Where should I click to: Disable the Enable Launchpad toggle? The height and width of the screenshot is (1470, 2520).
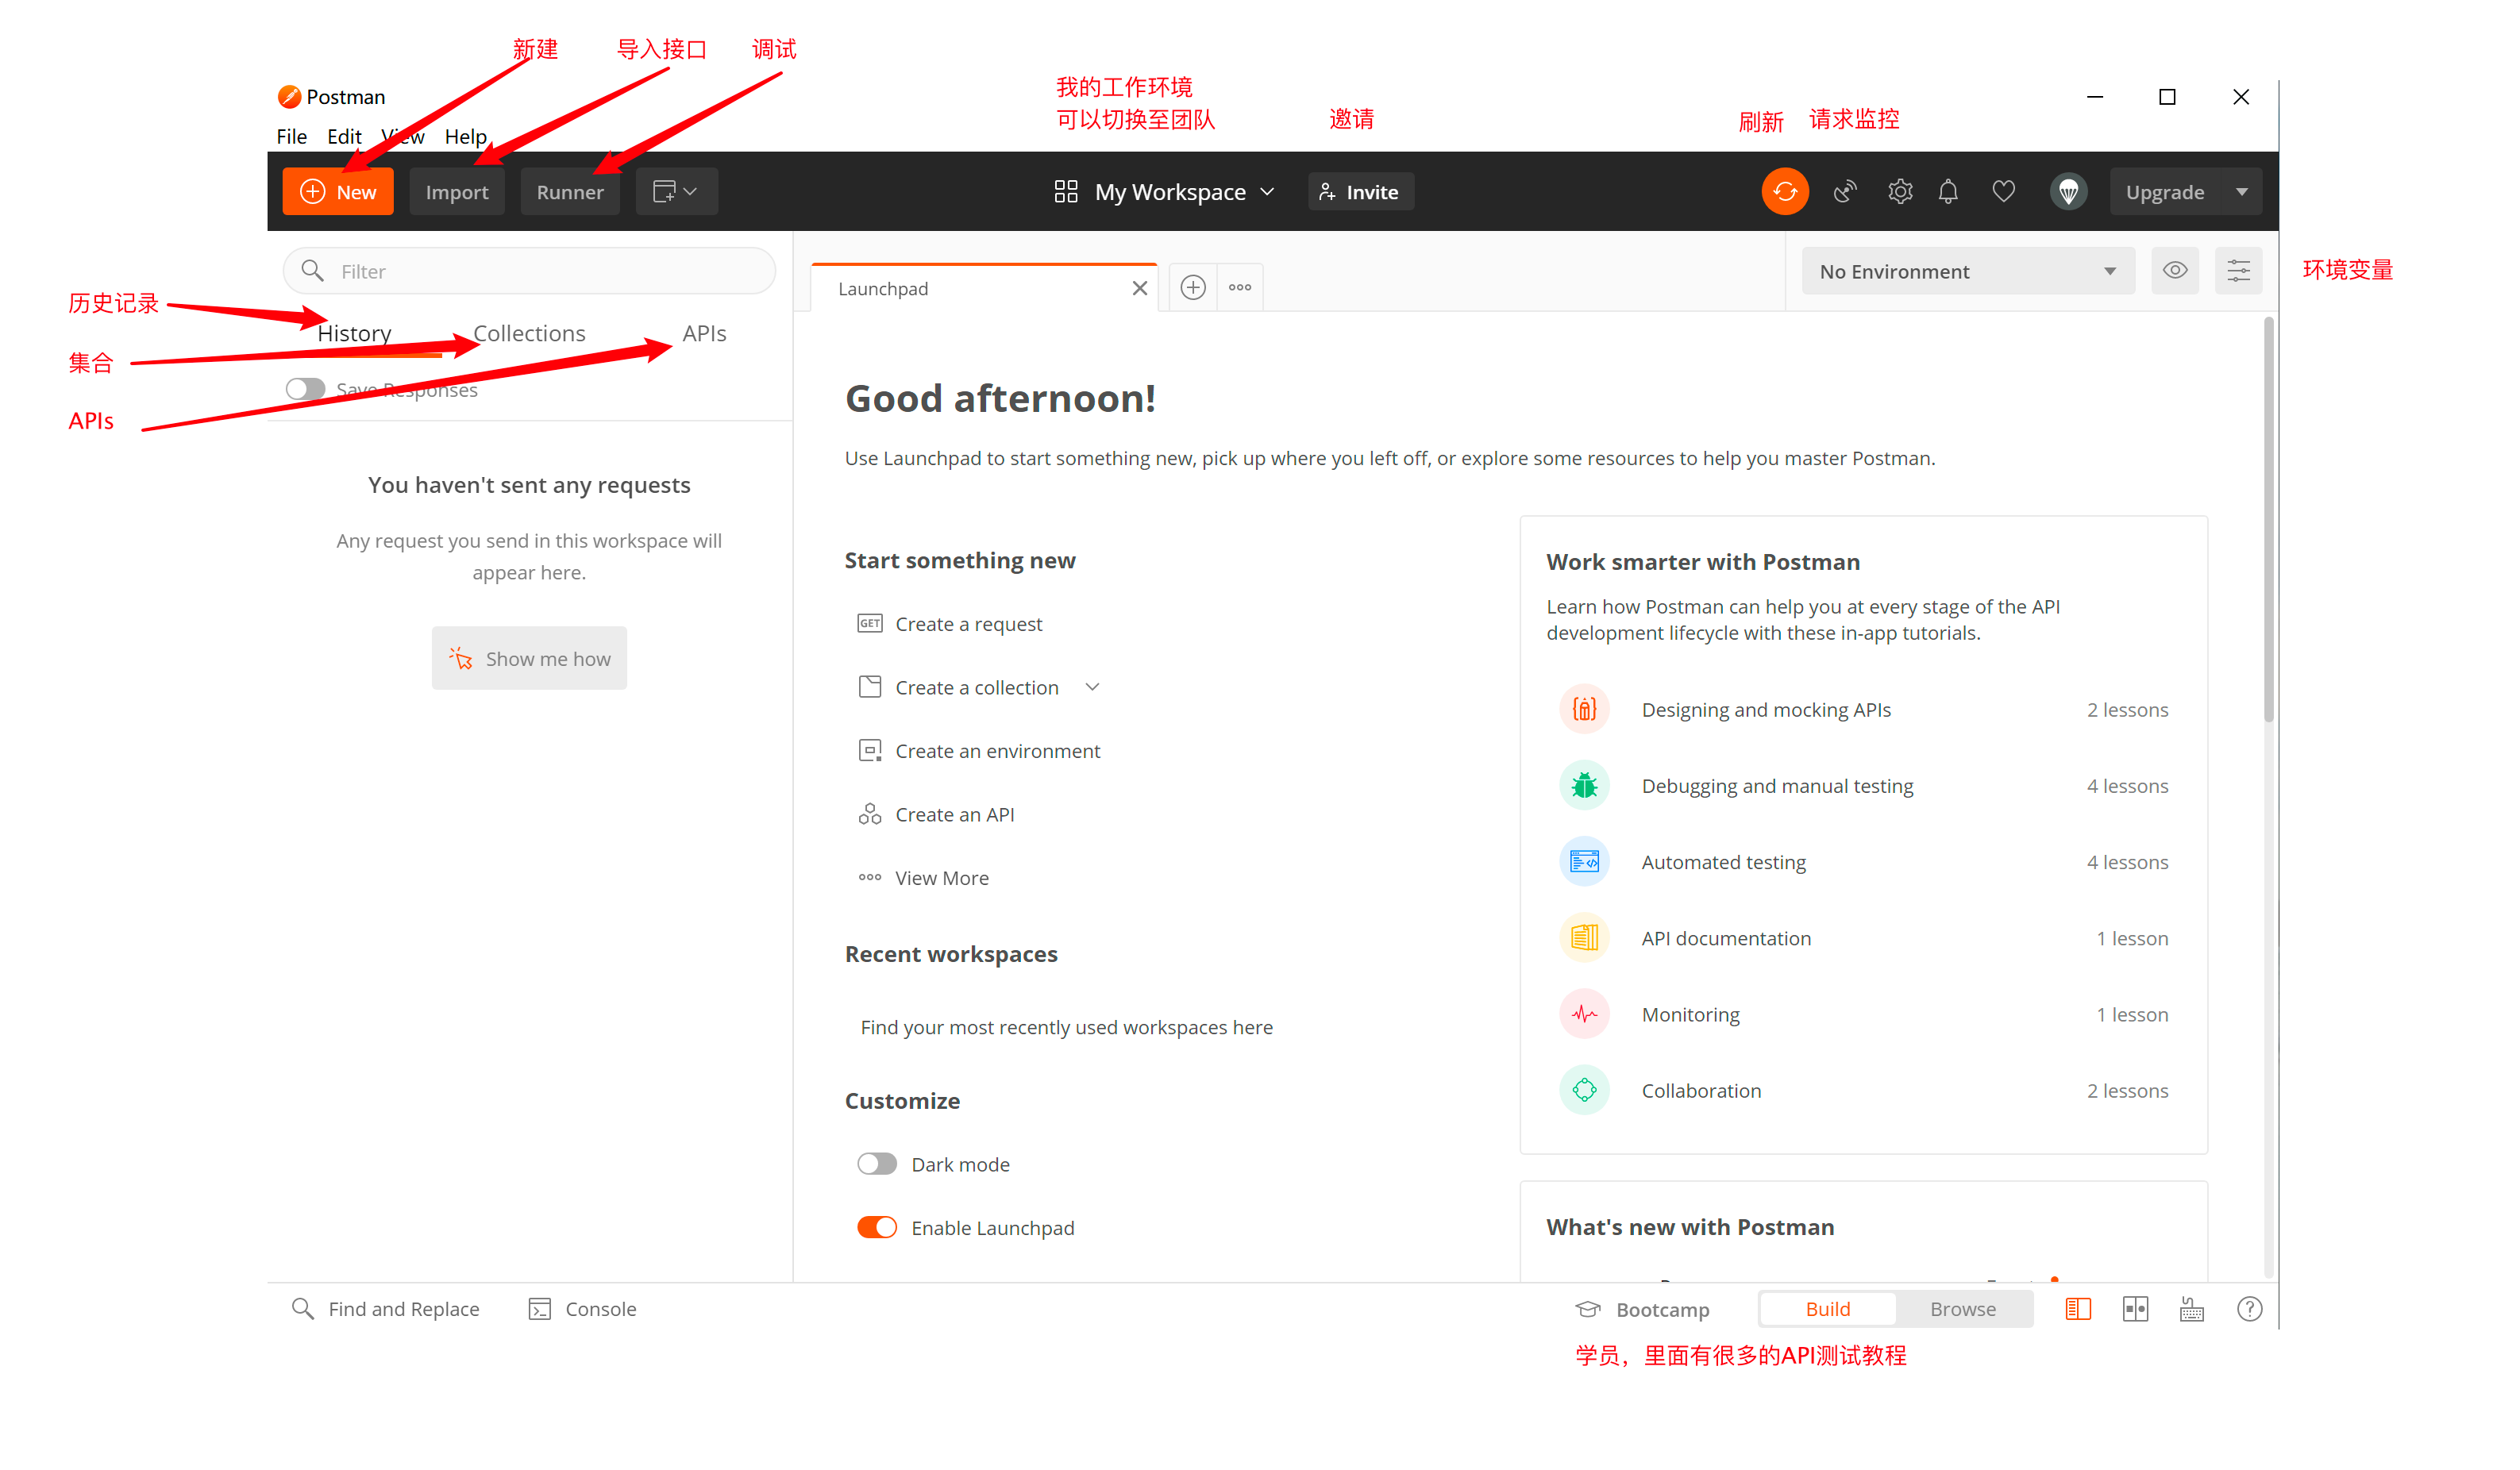tap(876, 1228)
